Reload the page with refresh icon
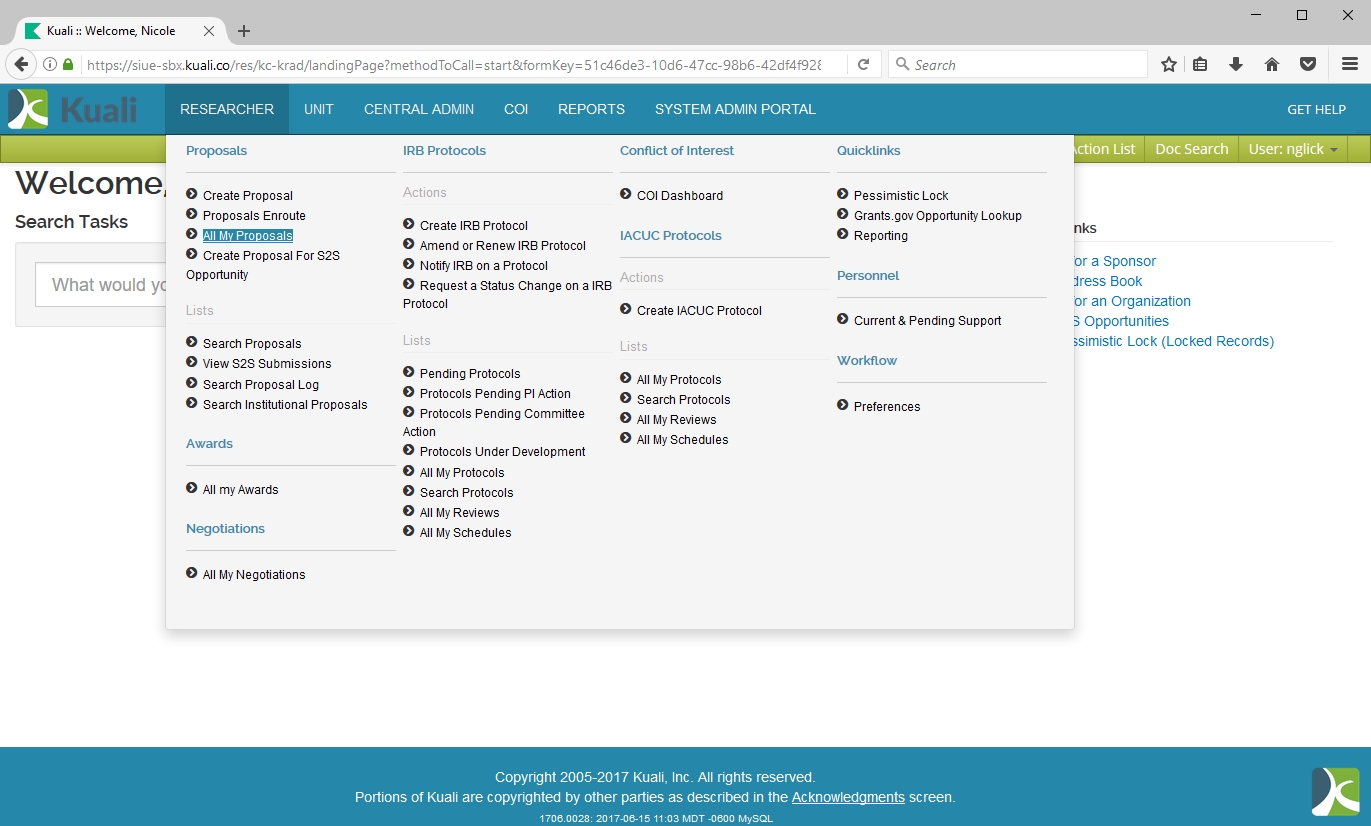 (x=863, y=65)
